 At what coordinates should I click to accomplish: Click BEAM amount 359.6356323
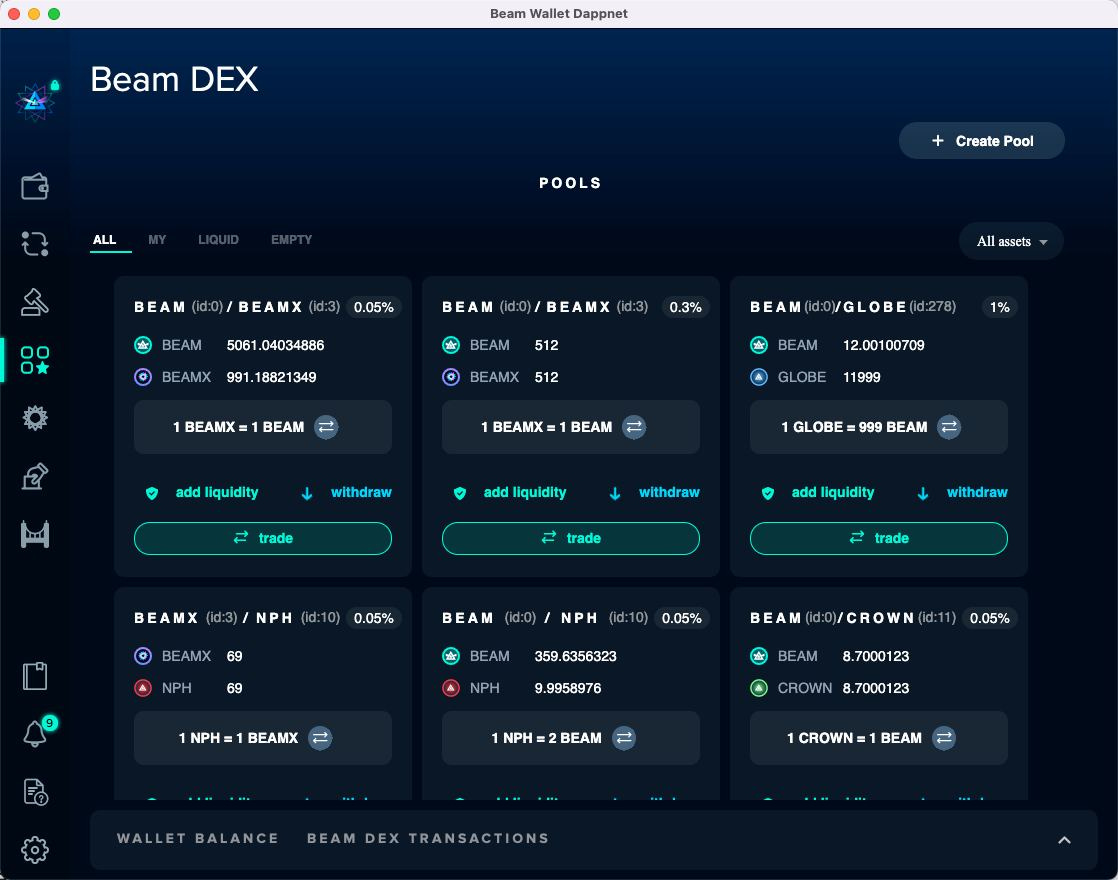click(575, 656)
